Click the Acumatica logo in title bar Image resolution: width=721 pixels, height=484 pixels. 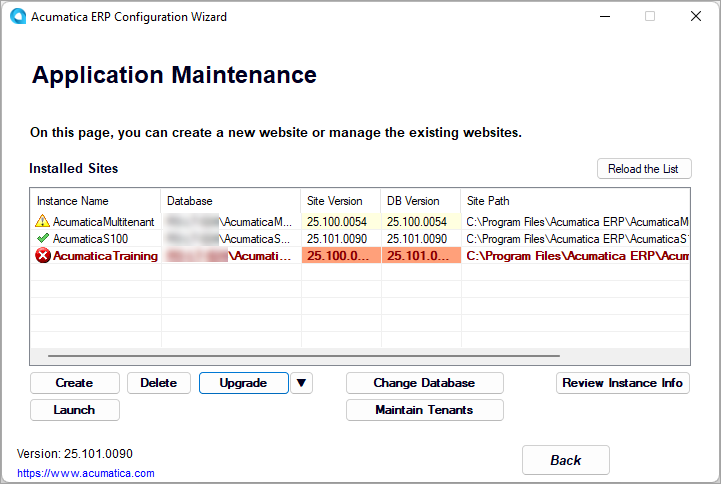pyautogui.click(x=18, y=16)
